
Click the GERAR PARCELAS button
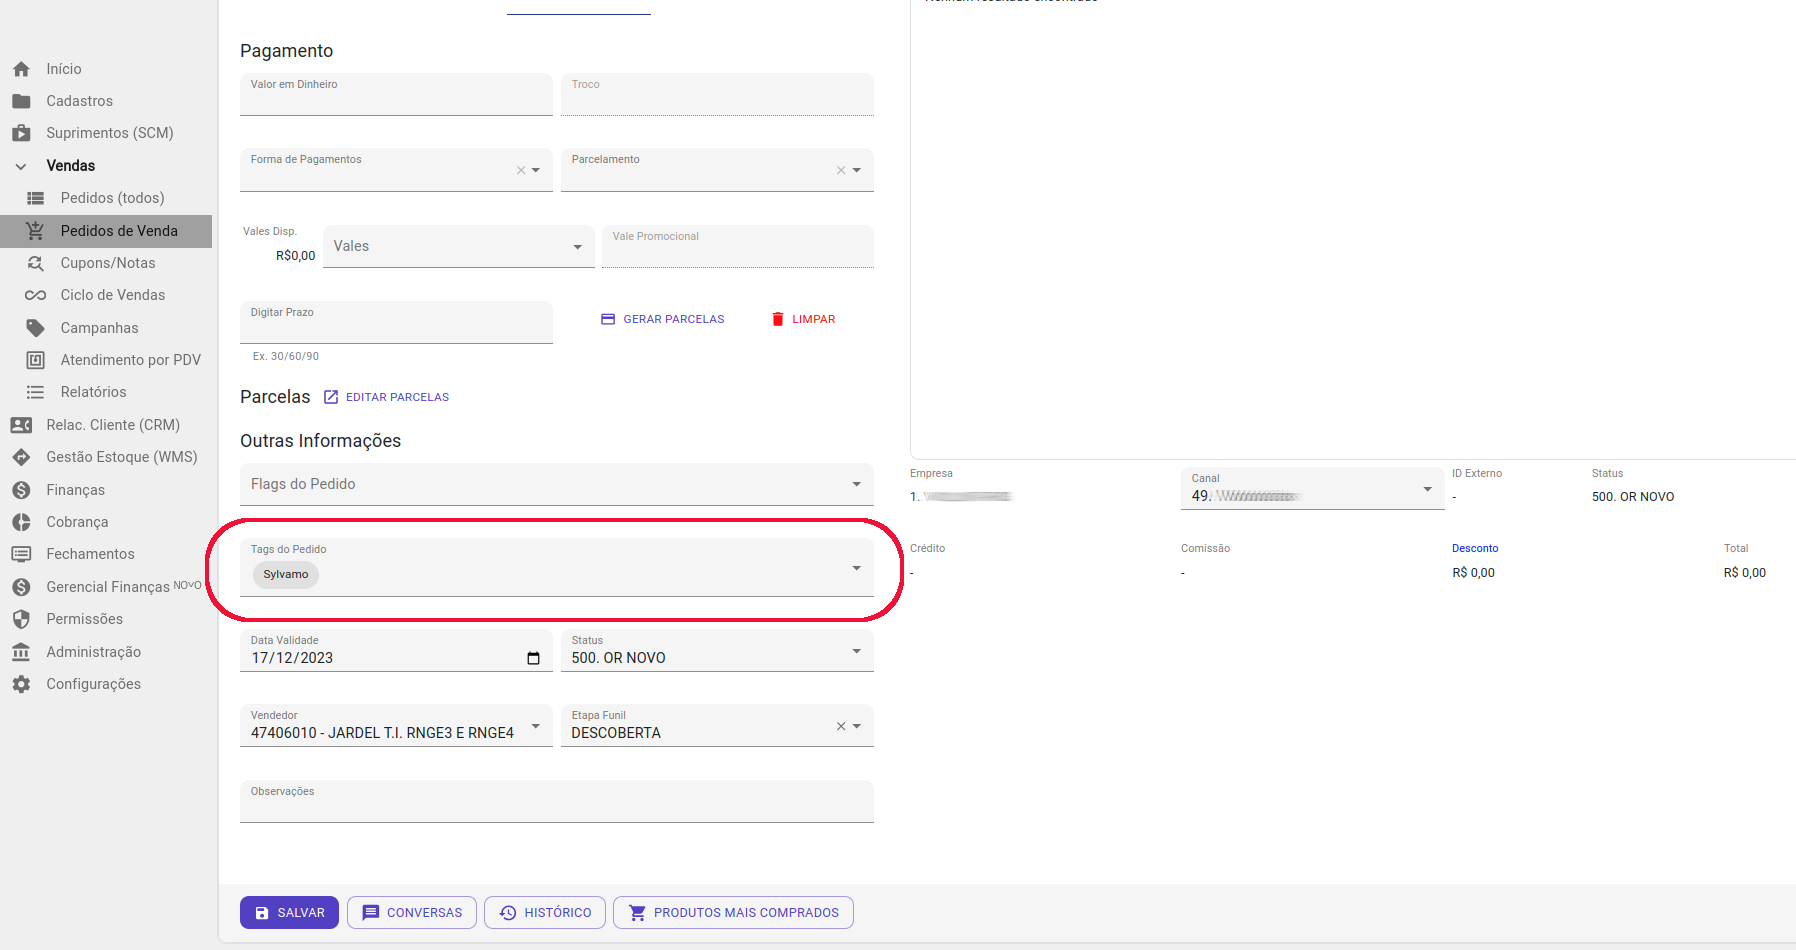coord(662,319)
